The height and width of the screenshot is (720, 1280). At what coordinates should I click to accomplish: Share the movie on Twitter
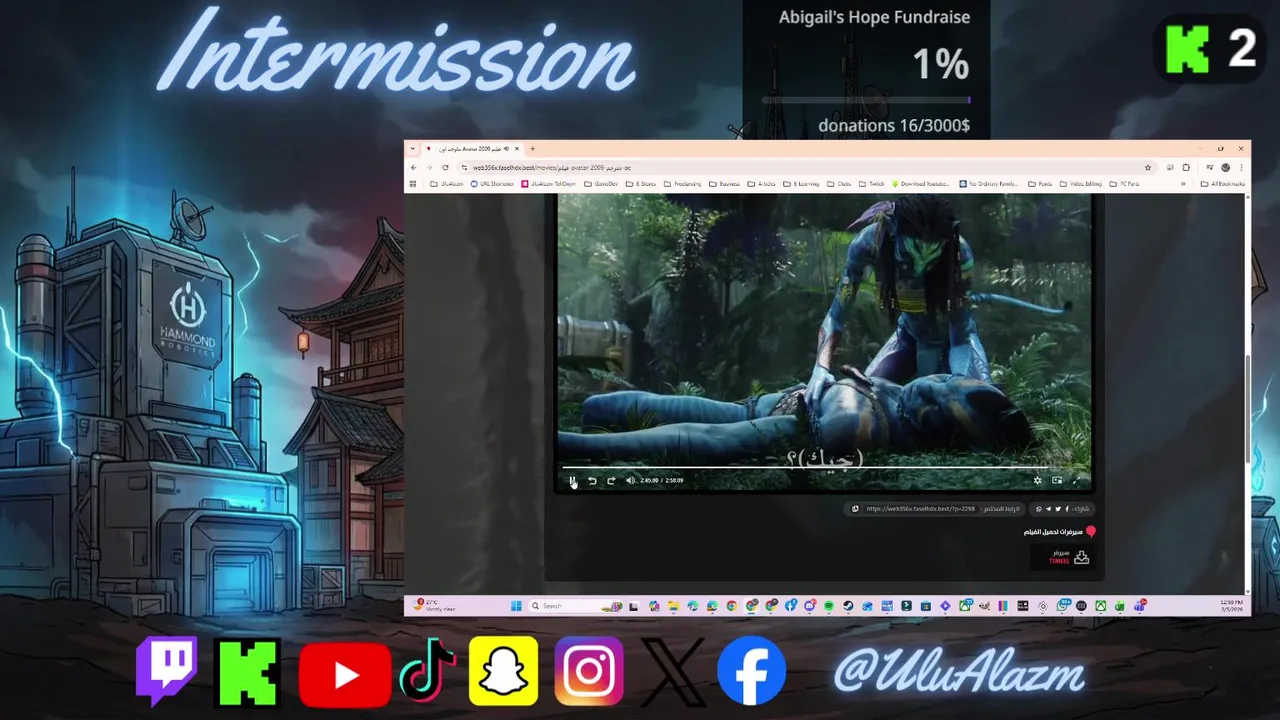1058,509
